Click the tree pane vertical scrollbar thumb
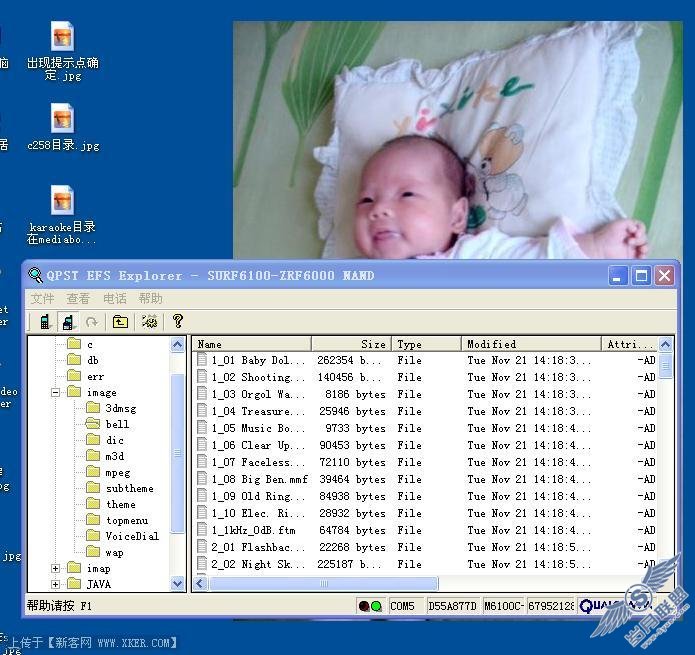695x655 pixels. pos(177,453)
